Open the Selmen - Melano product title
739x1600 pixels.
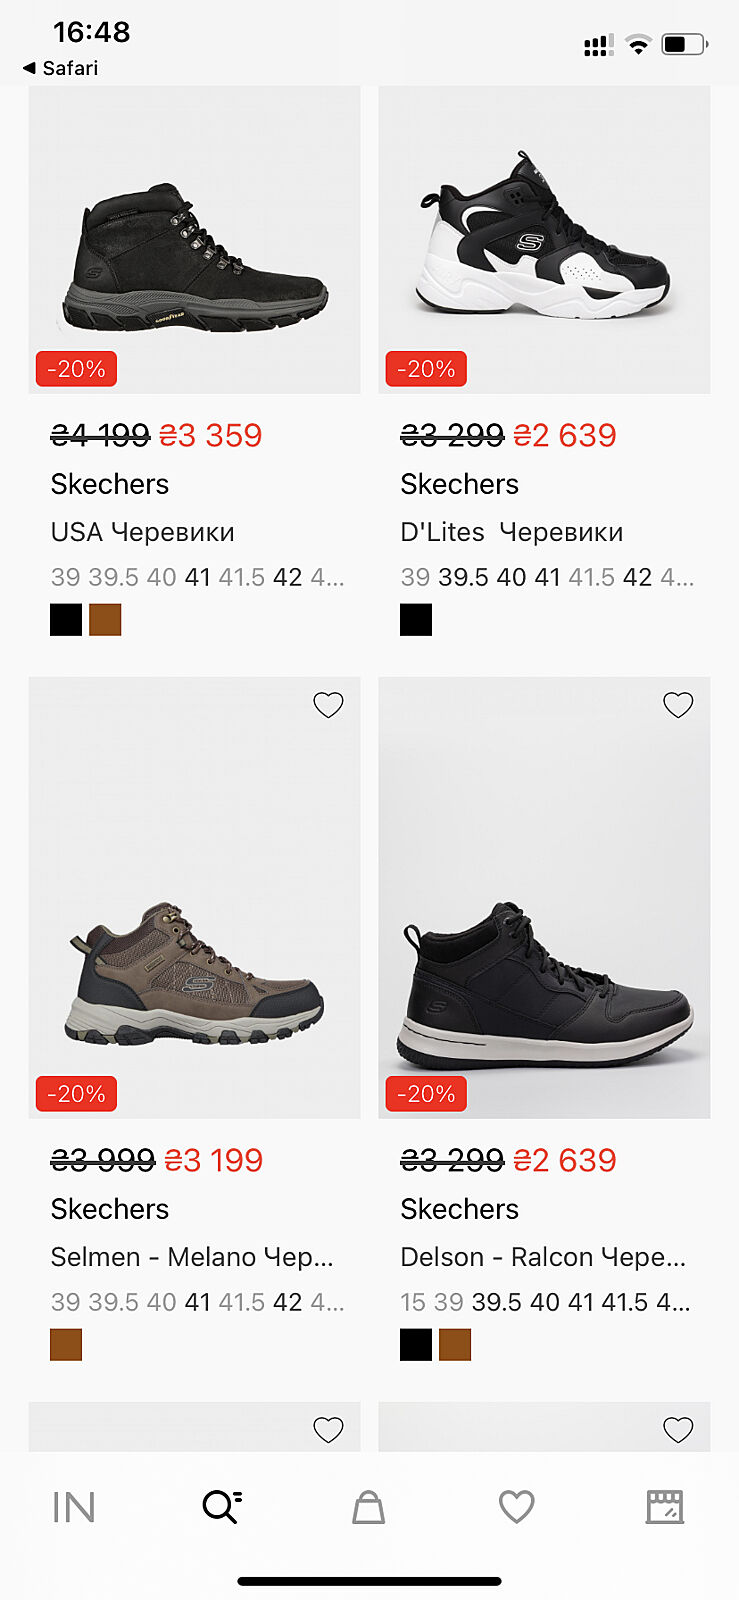click(192, 1257)
